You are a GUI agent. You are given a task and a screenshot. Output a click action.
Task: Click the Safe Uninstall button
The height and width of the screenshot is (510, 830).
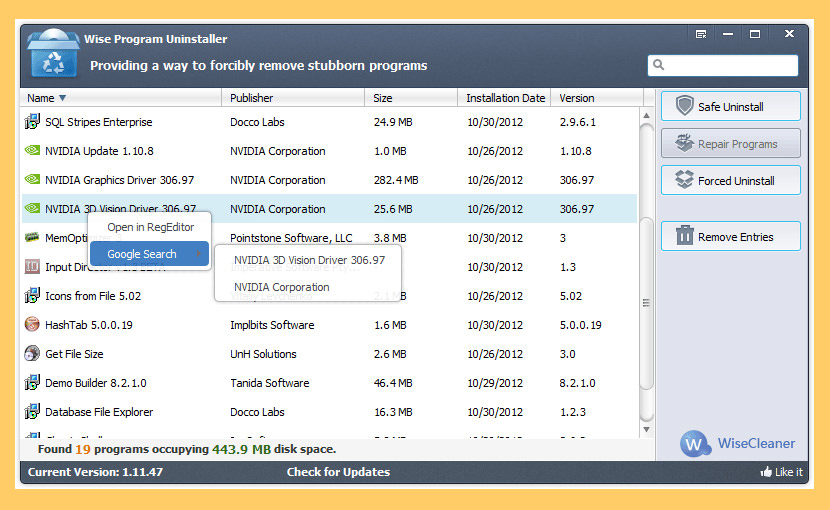click(730, 106)
